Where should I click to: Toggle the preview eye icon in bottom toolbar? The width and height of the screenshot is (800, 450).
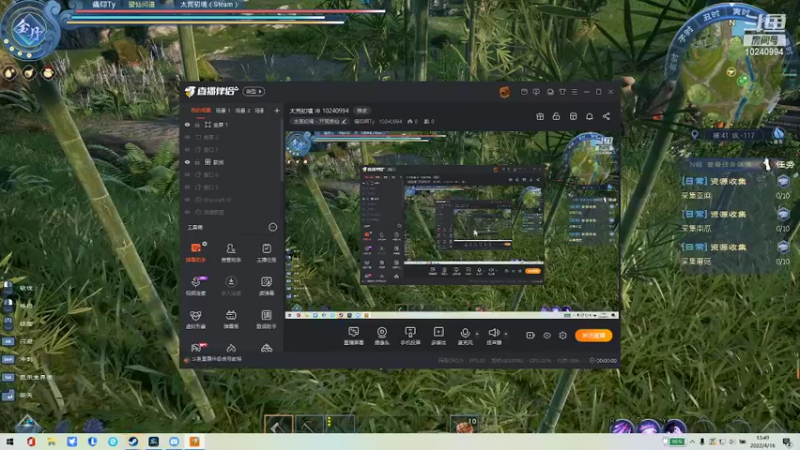(547, 335)
